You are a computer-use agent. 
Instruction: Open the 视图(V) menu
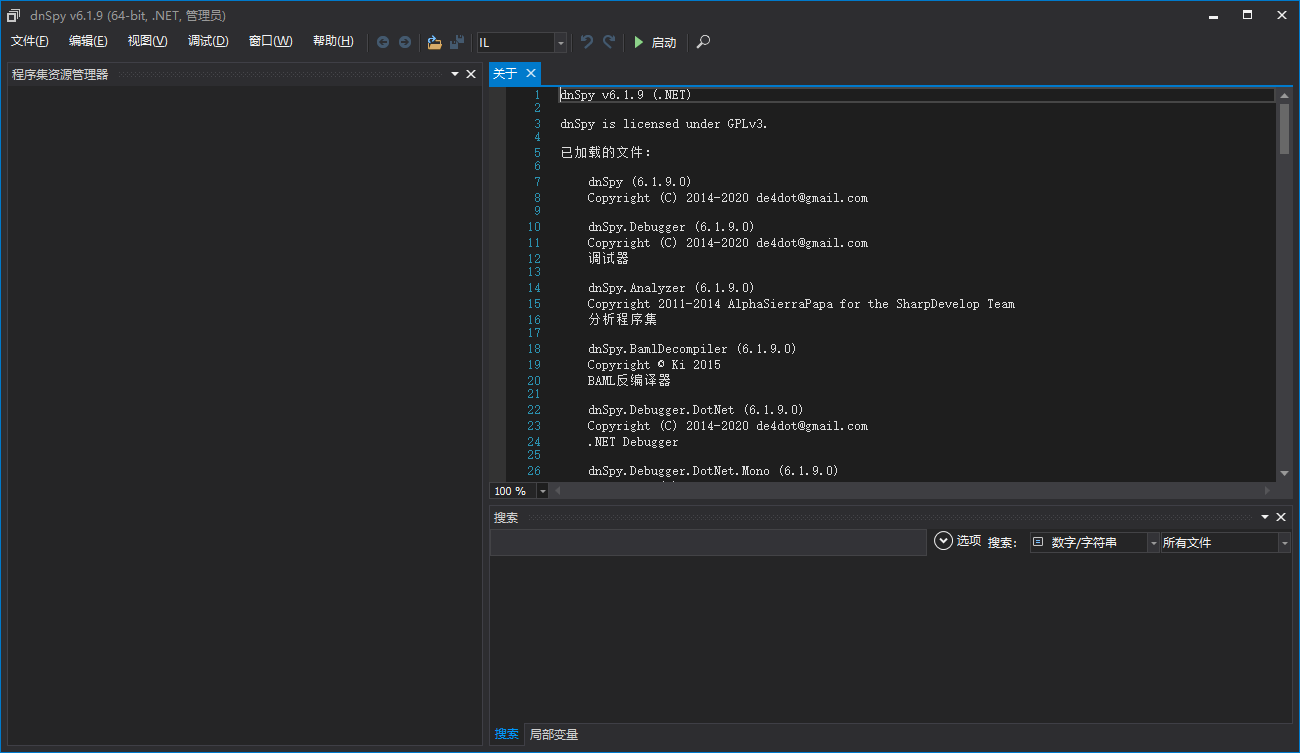[x=148, y=41]
